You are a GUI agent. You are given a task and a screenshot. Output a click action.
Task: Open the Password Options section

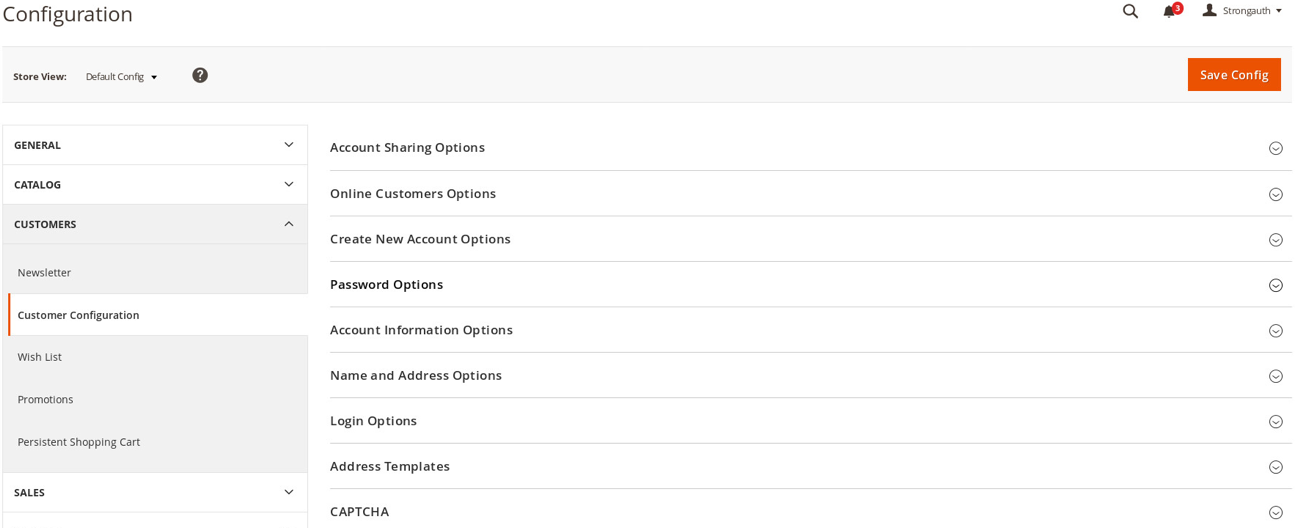[x=811, y=285]
